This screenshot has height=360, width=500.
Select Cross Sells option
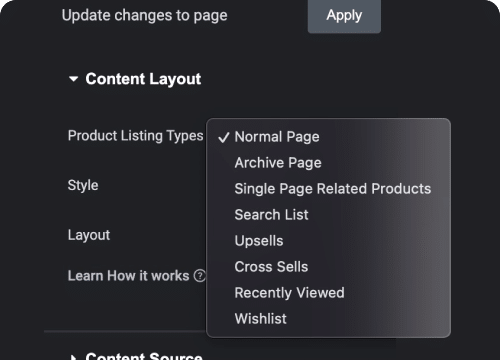(x=328, y=267)
